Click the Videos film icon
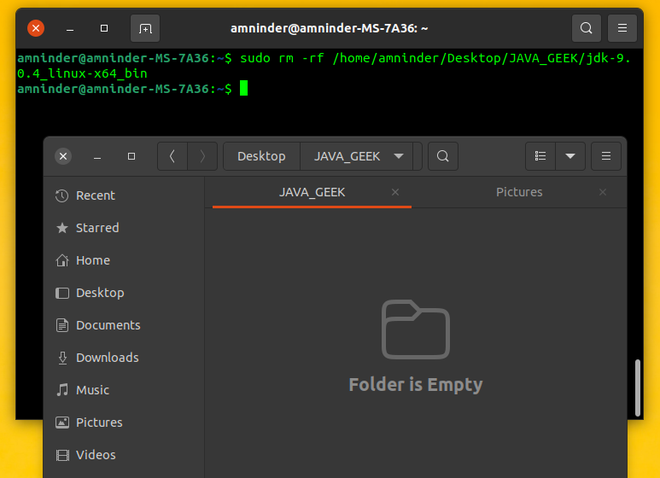Screen dimensions: 660x478 point(62,455)
